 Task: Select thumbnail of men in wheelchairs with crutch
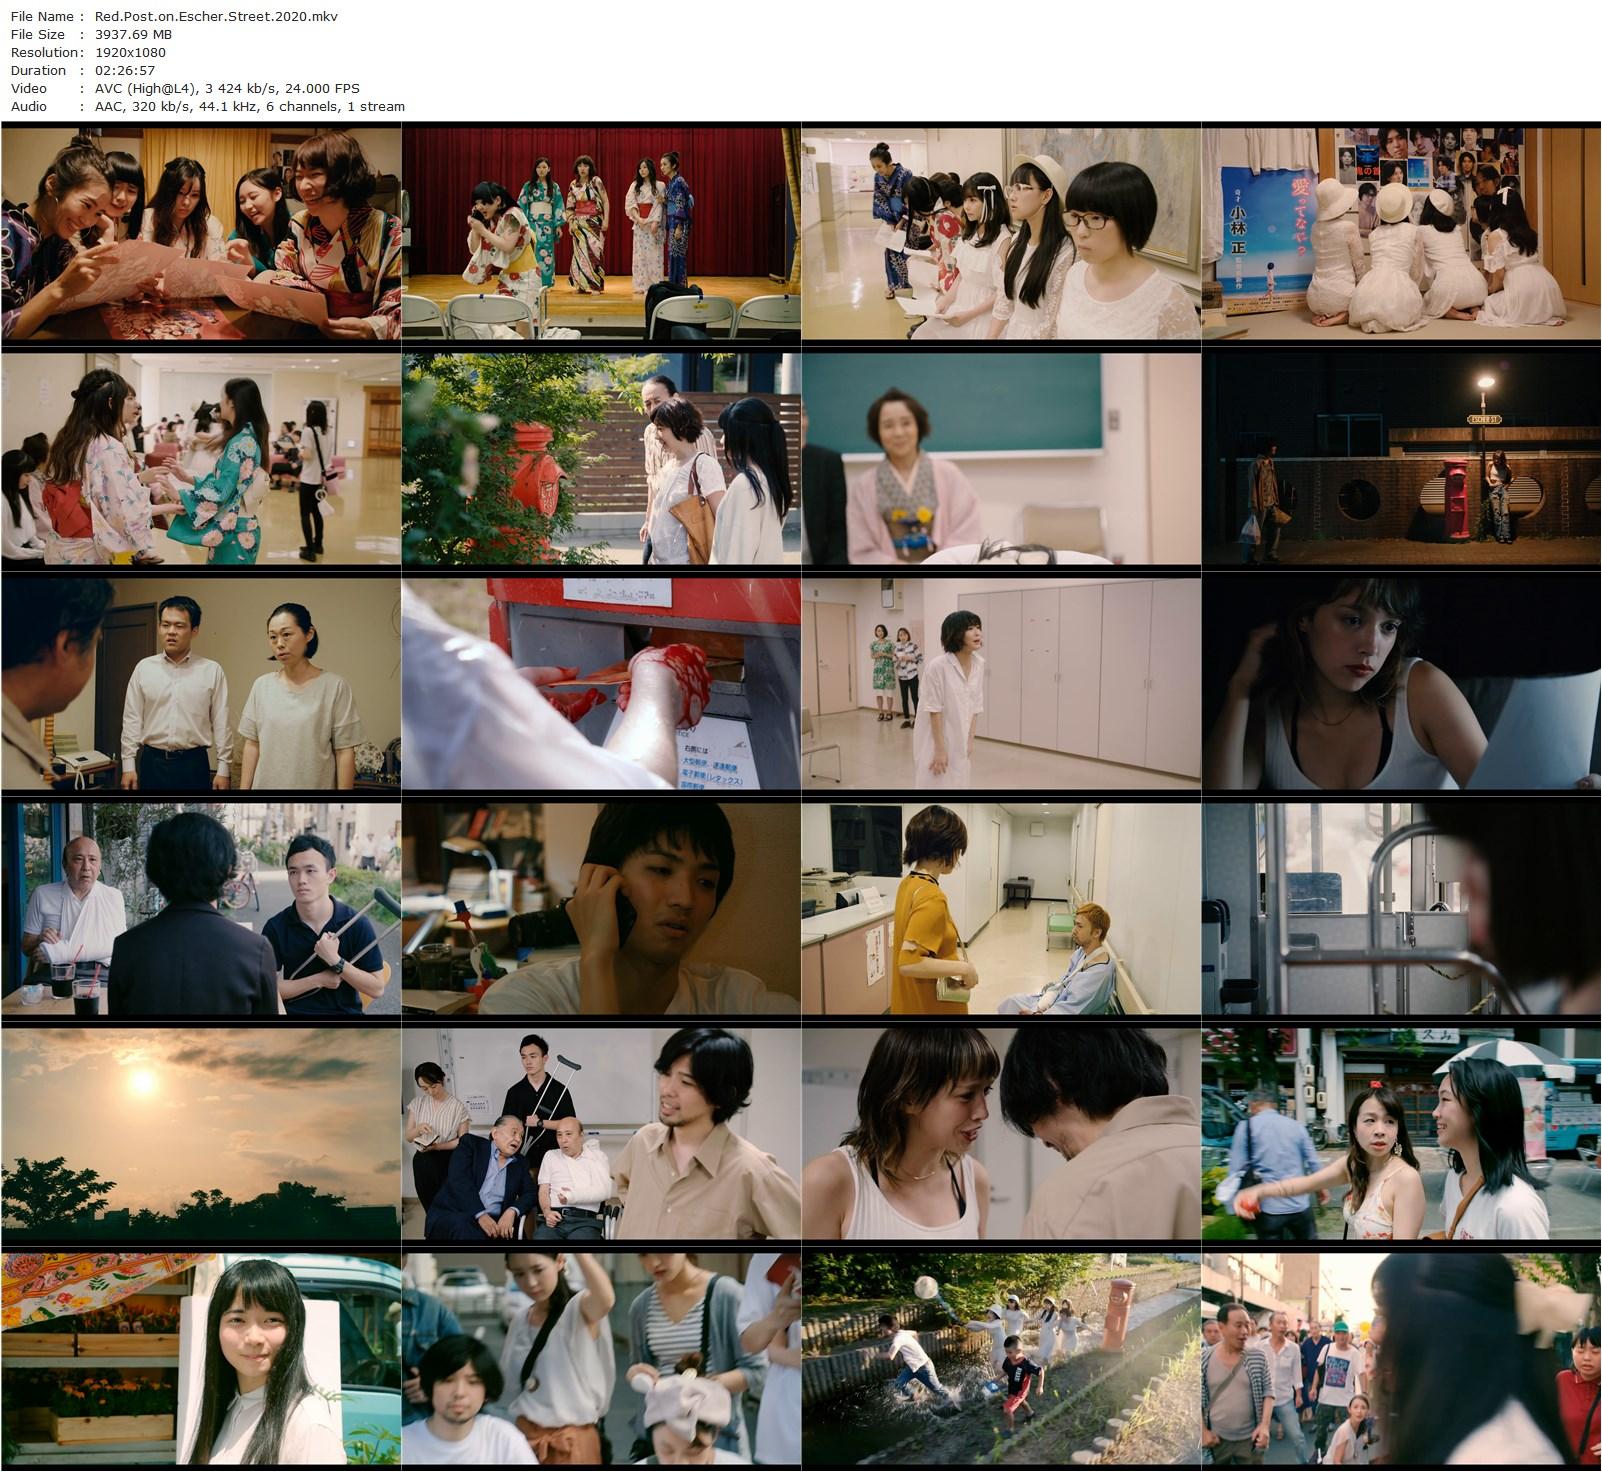601,1135
